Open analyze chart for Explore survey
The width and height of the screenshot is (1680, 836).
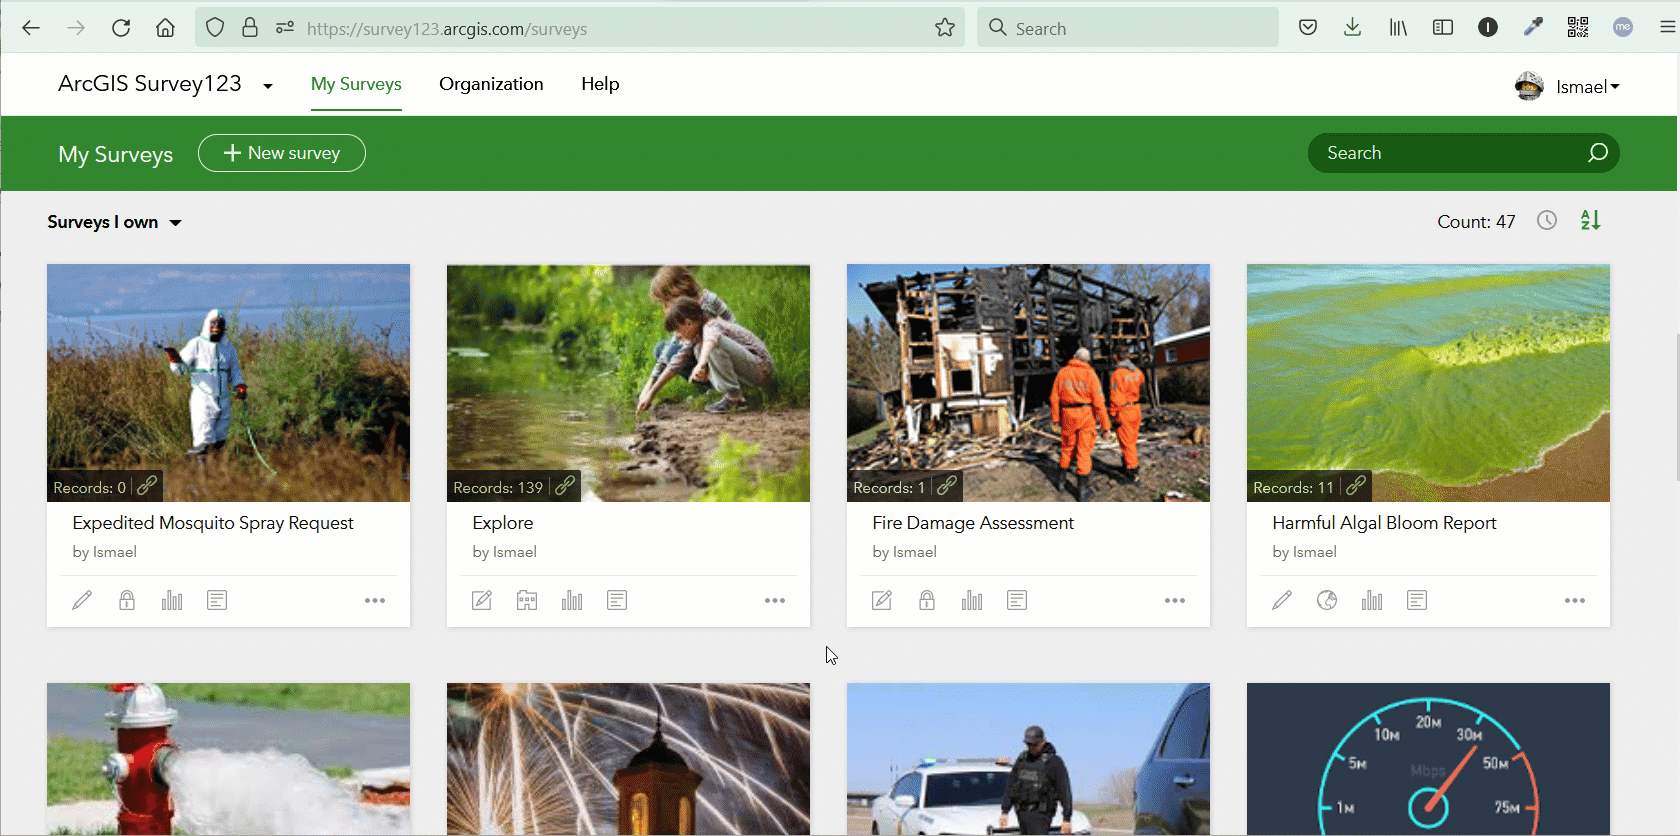point(572,600)
